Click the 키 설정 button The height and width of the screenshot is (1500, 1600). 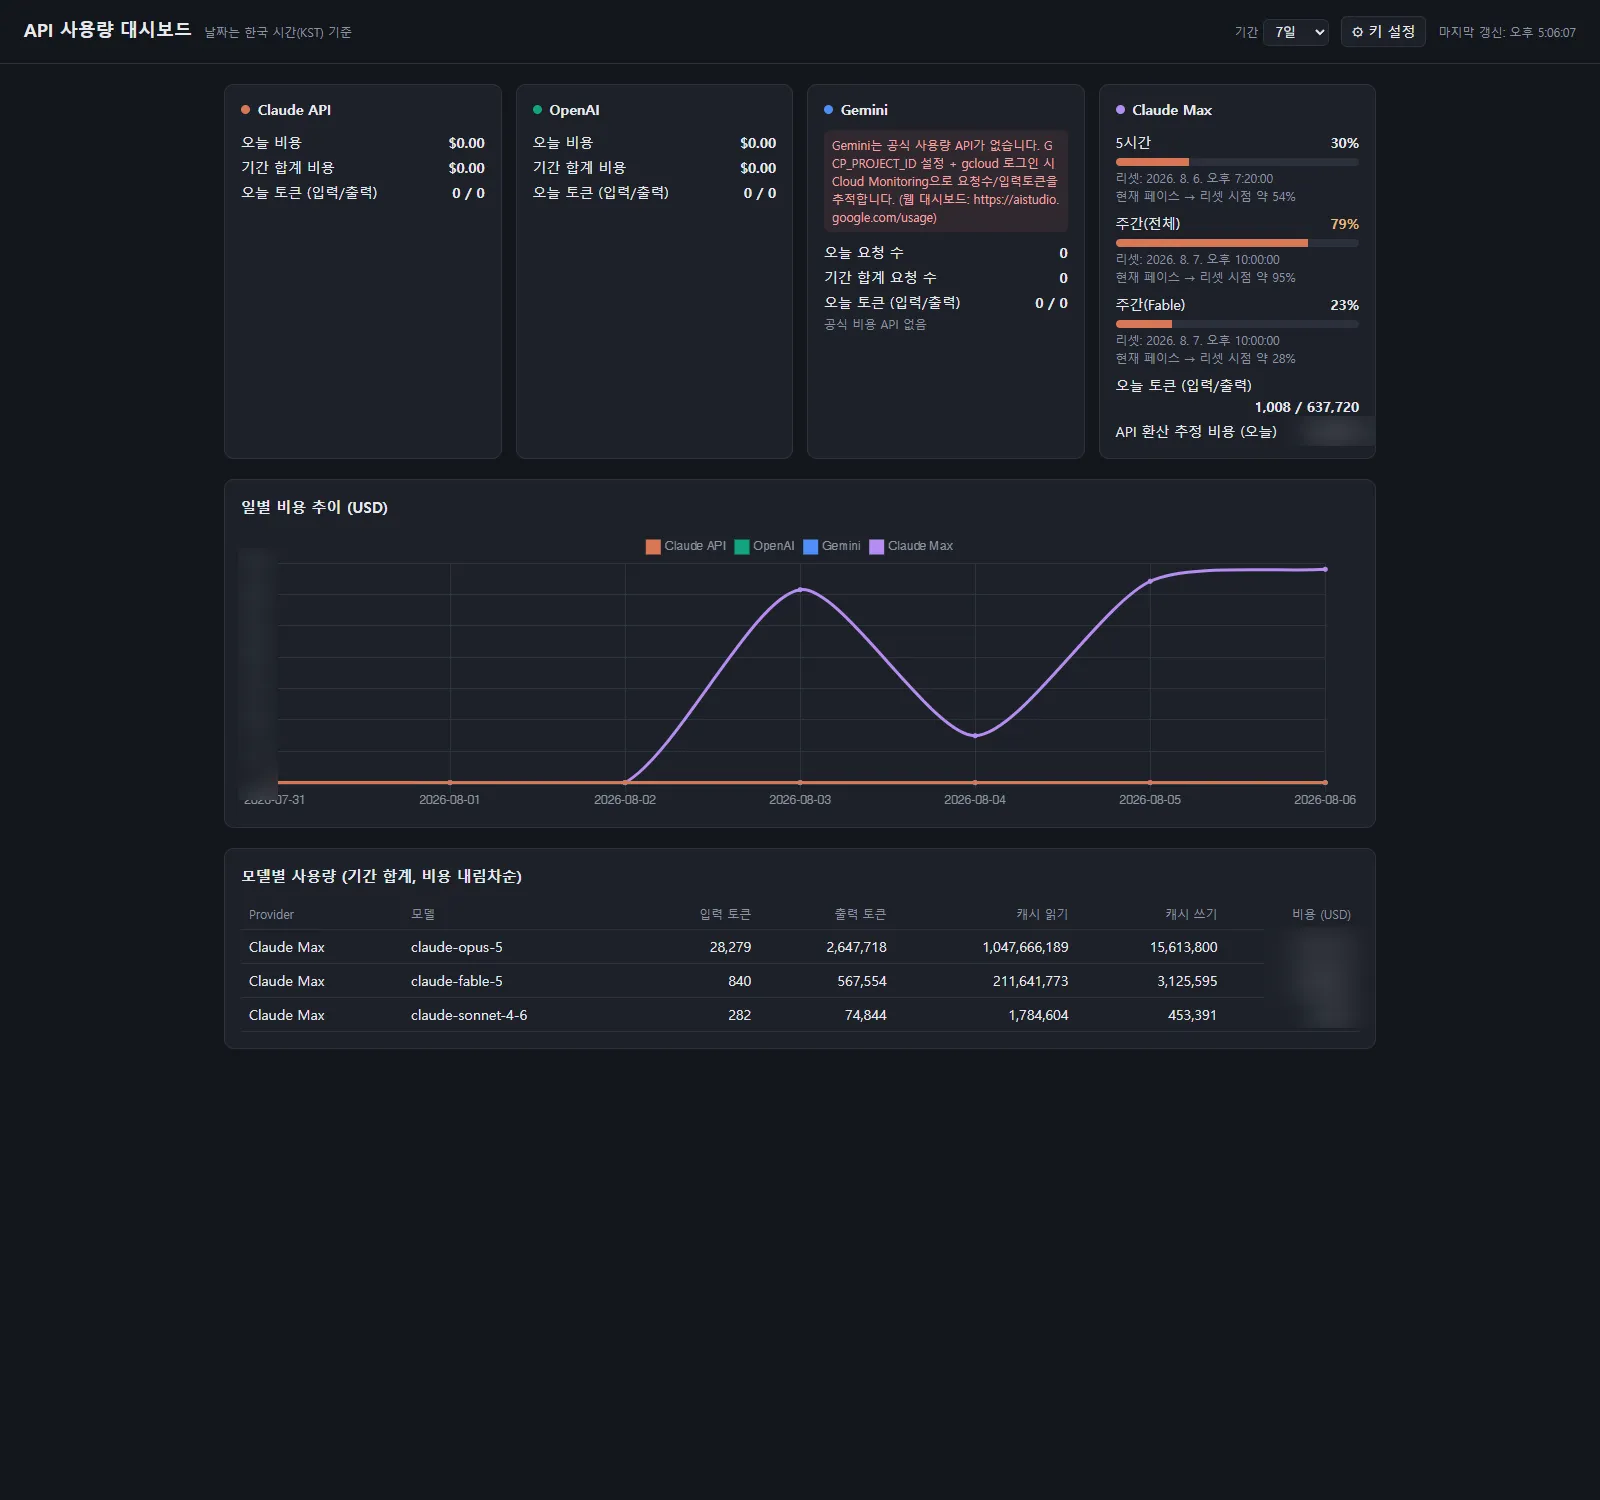pos(1383,32)
